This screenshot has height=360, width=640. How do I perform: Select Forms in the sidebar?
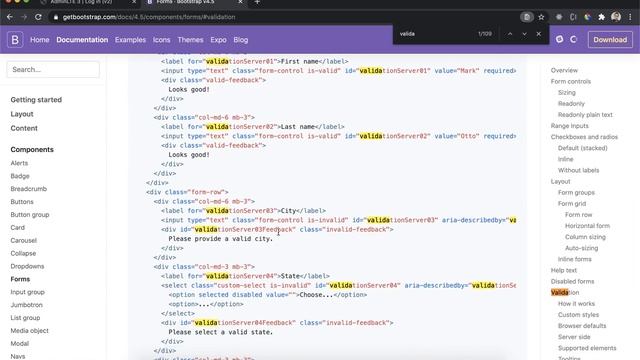pos(20,279)
